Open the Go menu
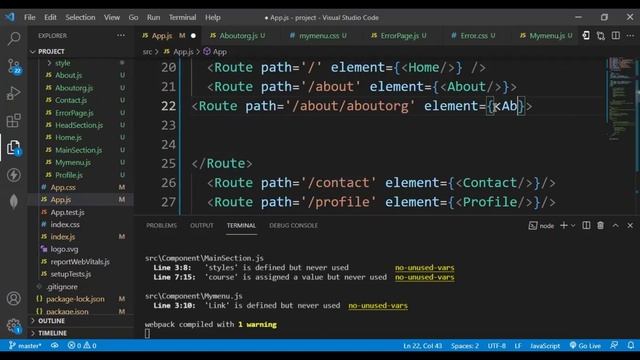The height and width of the screenshot is (360, 640). click(133, 17)
